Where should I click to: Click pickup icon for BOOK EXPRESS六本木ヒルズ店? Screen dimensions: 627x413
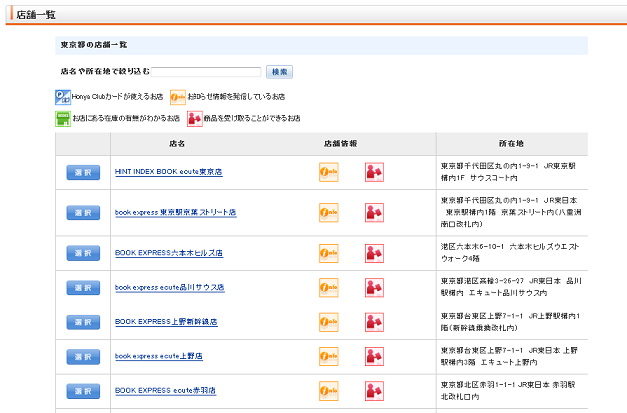coord(374,253)
